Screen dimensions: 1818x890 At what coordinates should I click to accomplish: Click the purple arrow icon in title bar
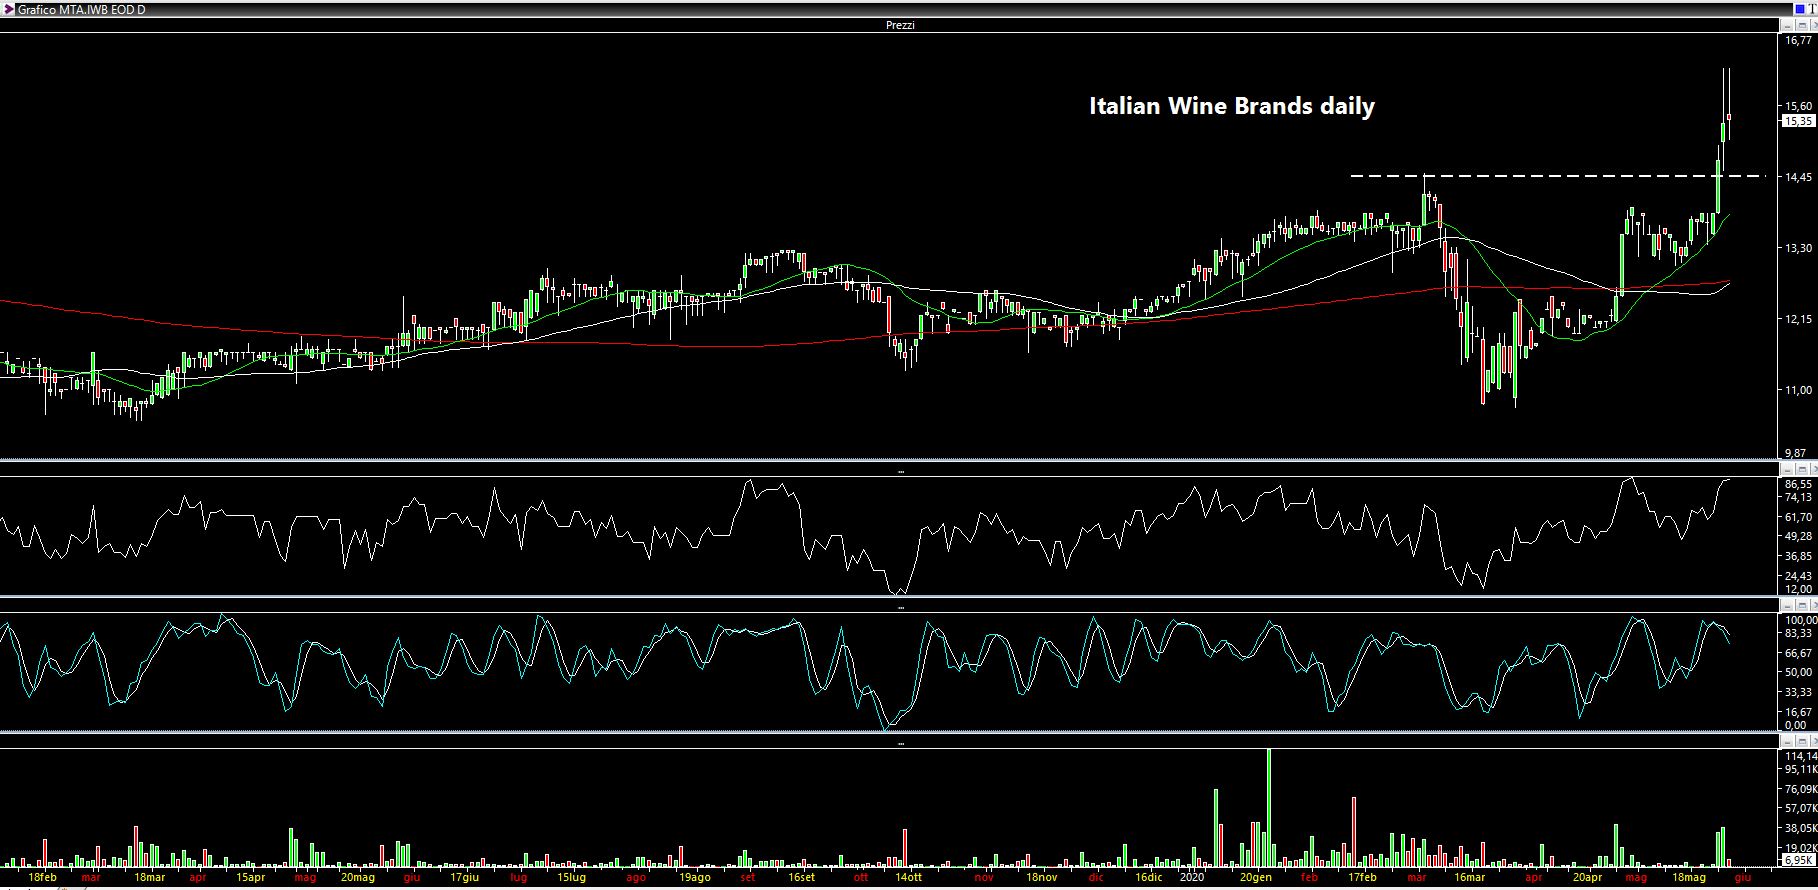[x=8, y=9]
